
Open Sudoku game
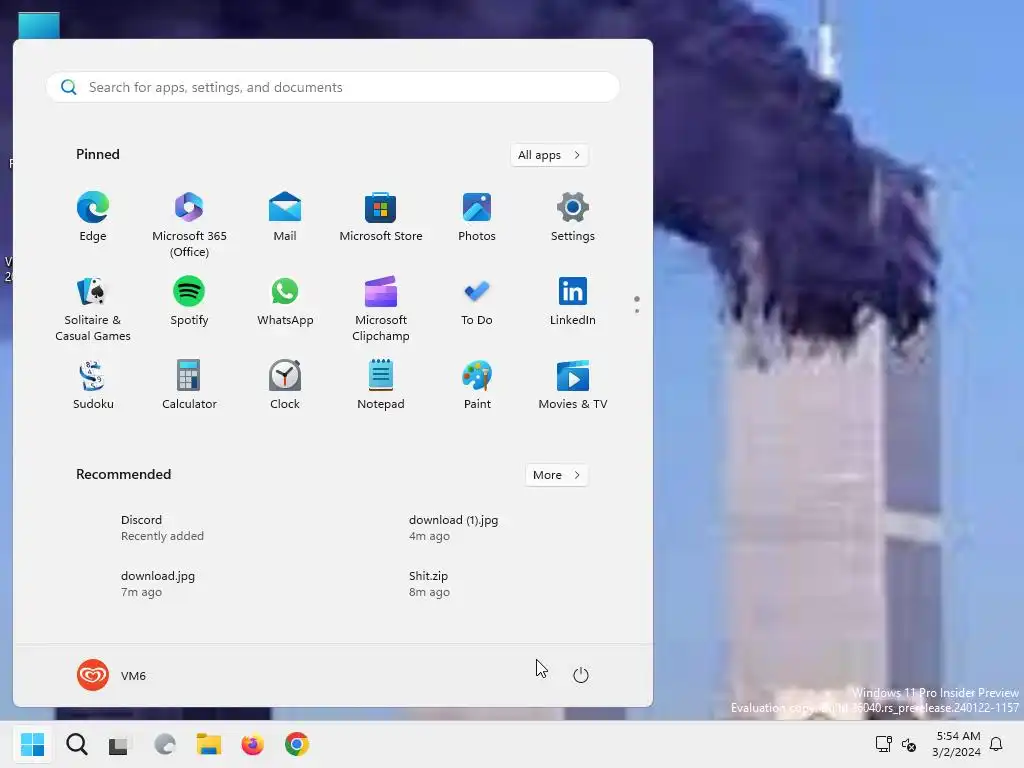pos(93,385)
